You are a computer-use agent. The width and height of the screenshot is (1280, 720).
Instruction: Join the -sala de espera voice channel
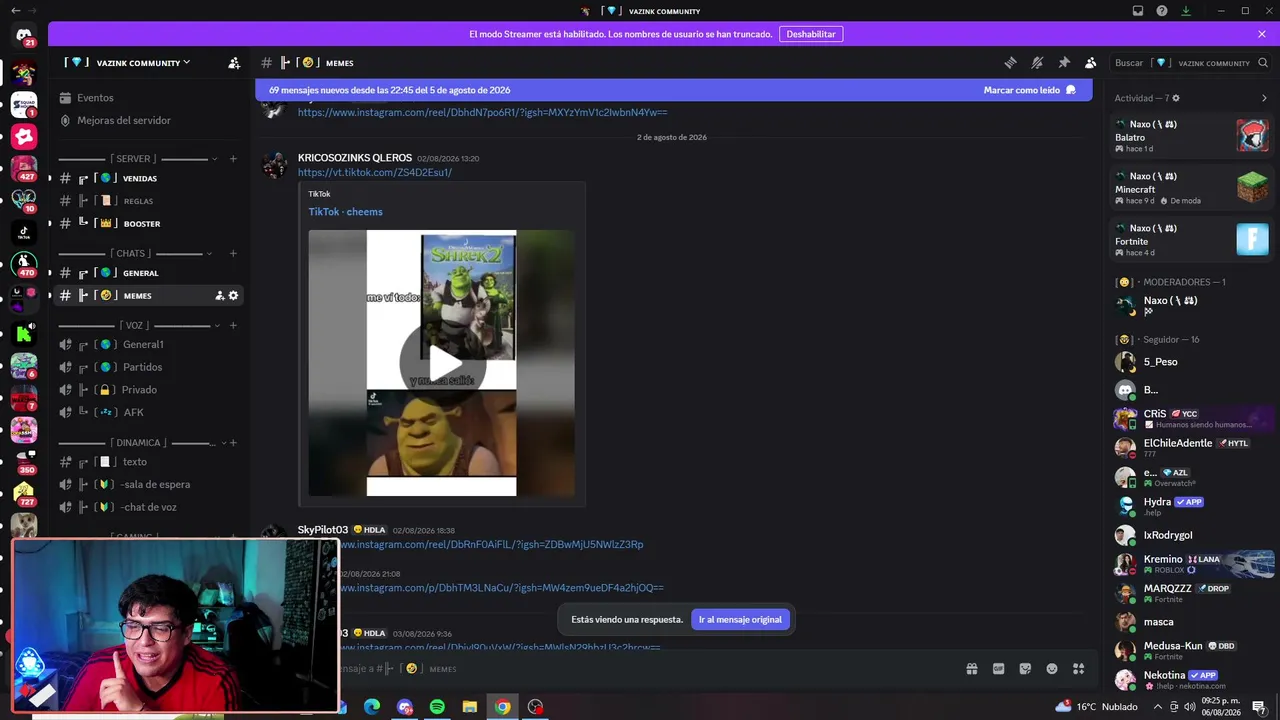tap(149, 485)
